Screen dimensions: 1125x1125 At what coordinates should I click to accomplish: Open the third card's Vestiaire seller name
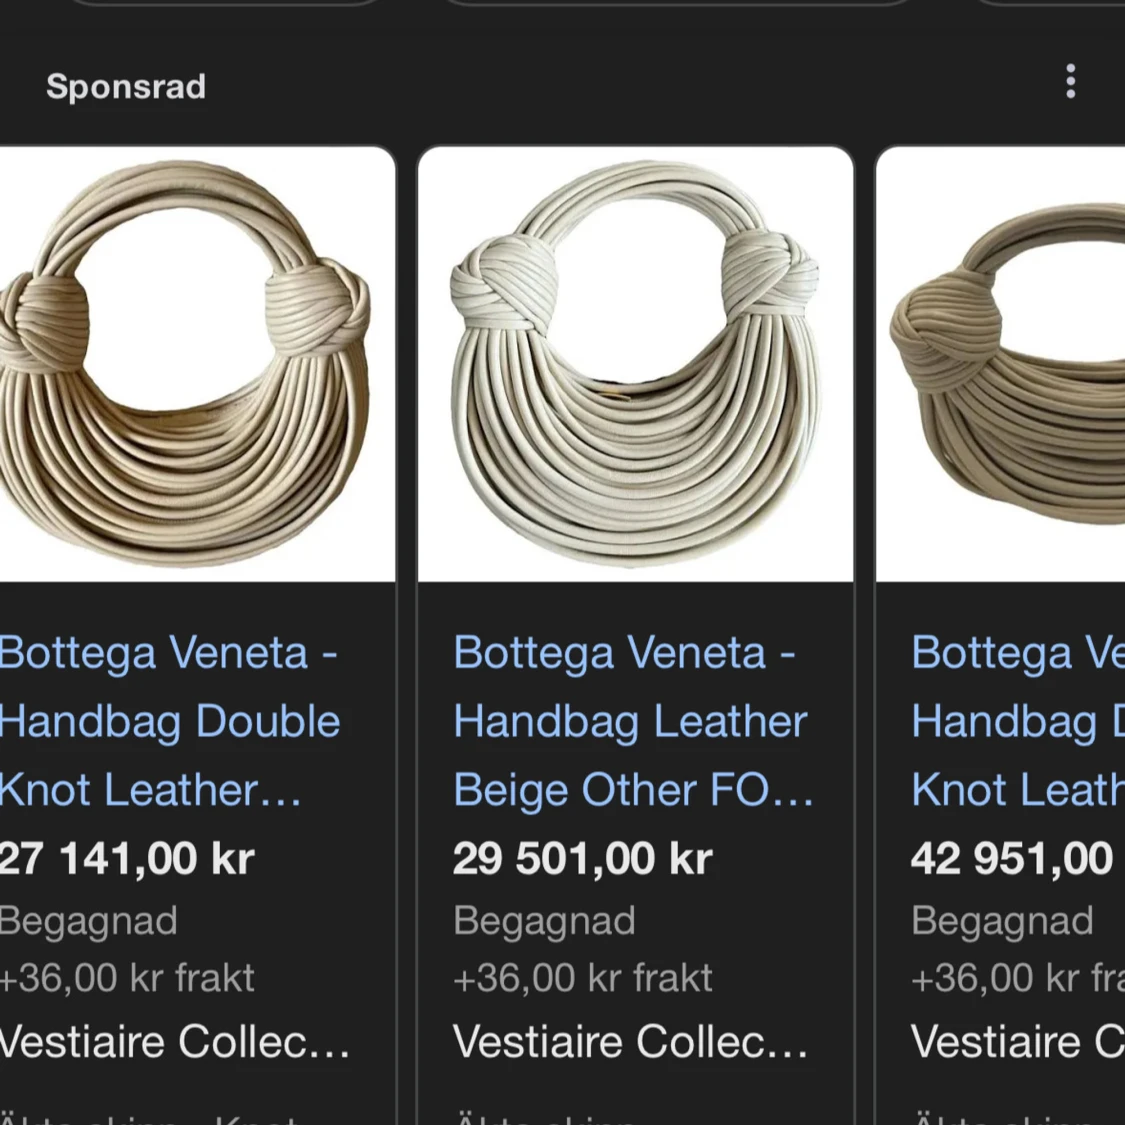[x=1018, y=1041]
